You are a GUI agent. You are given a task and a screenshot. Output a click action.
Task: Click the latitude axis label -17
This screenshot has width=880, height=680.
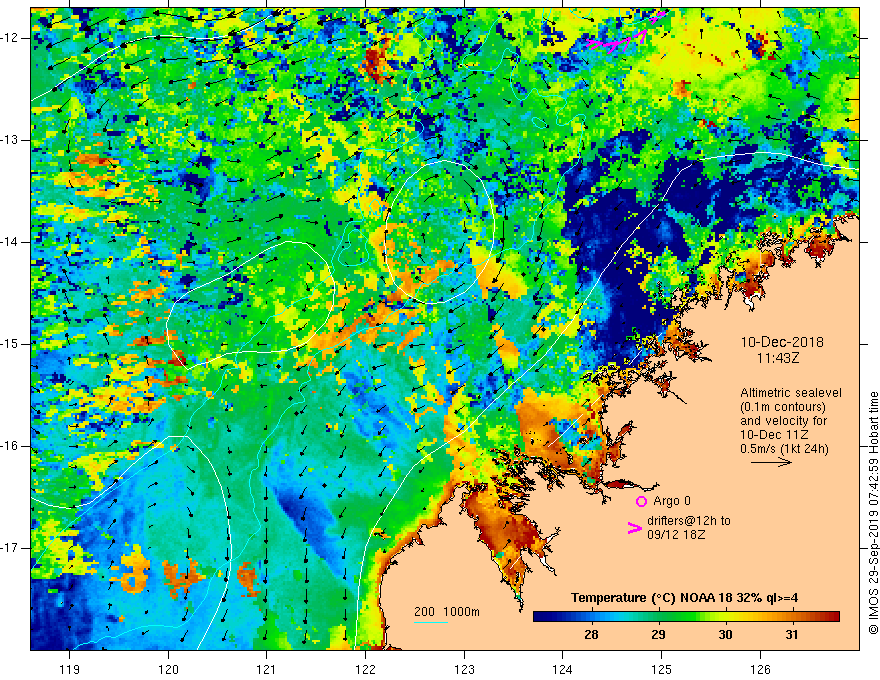pyautogui.click(x=10, y=548)
